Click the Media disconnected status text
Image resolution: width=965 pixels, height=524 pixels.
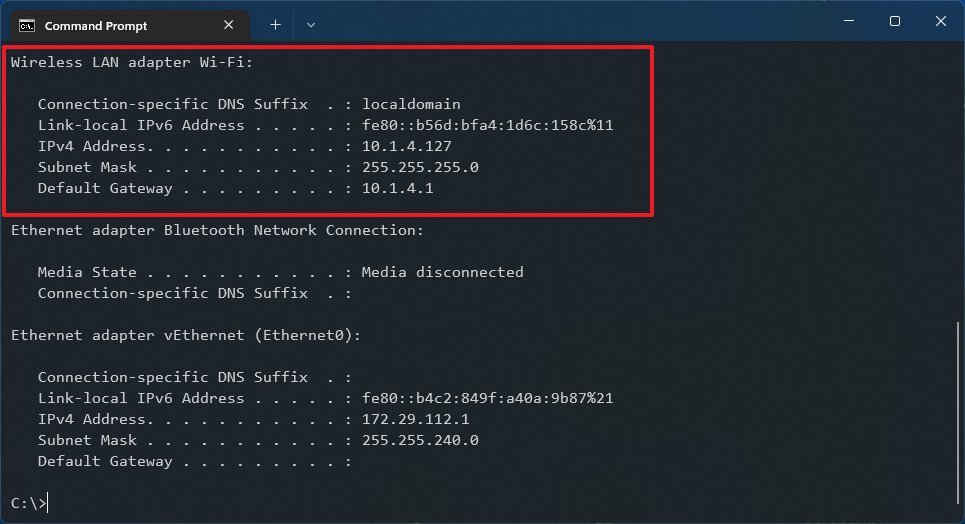point(442,272)
